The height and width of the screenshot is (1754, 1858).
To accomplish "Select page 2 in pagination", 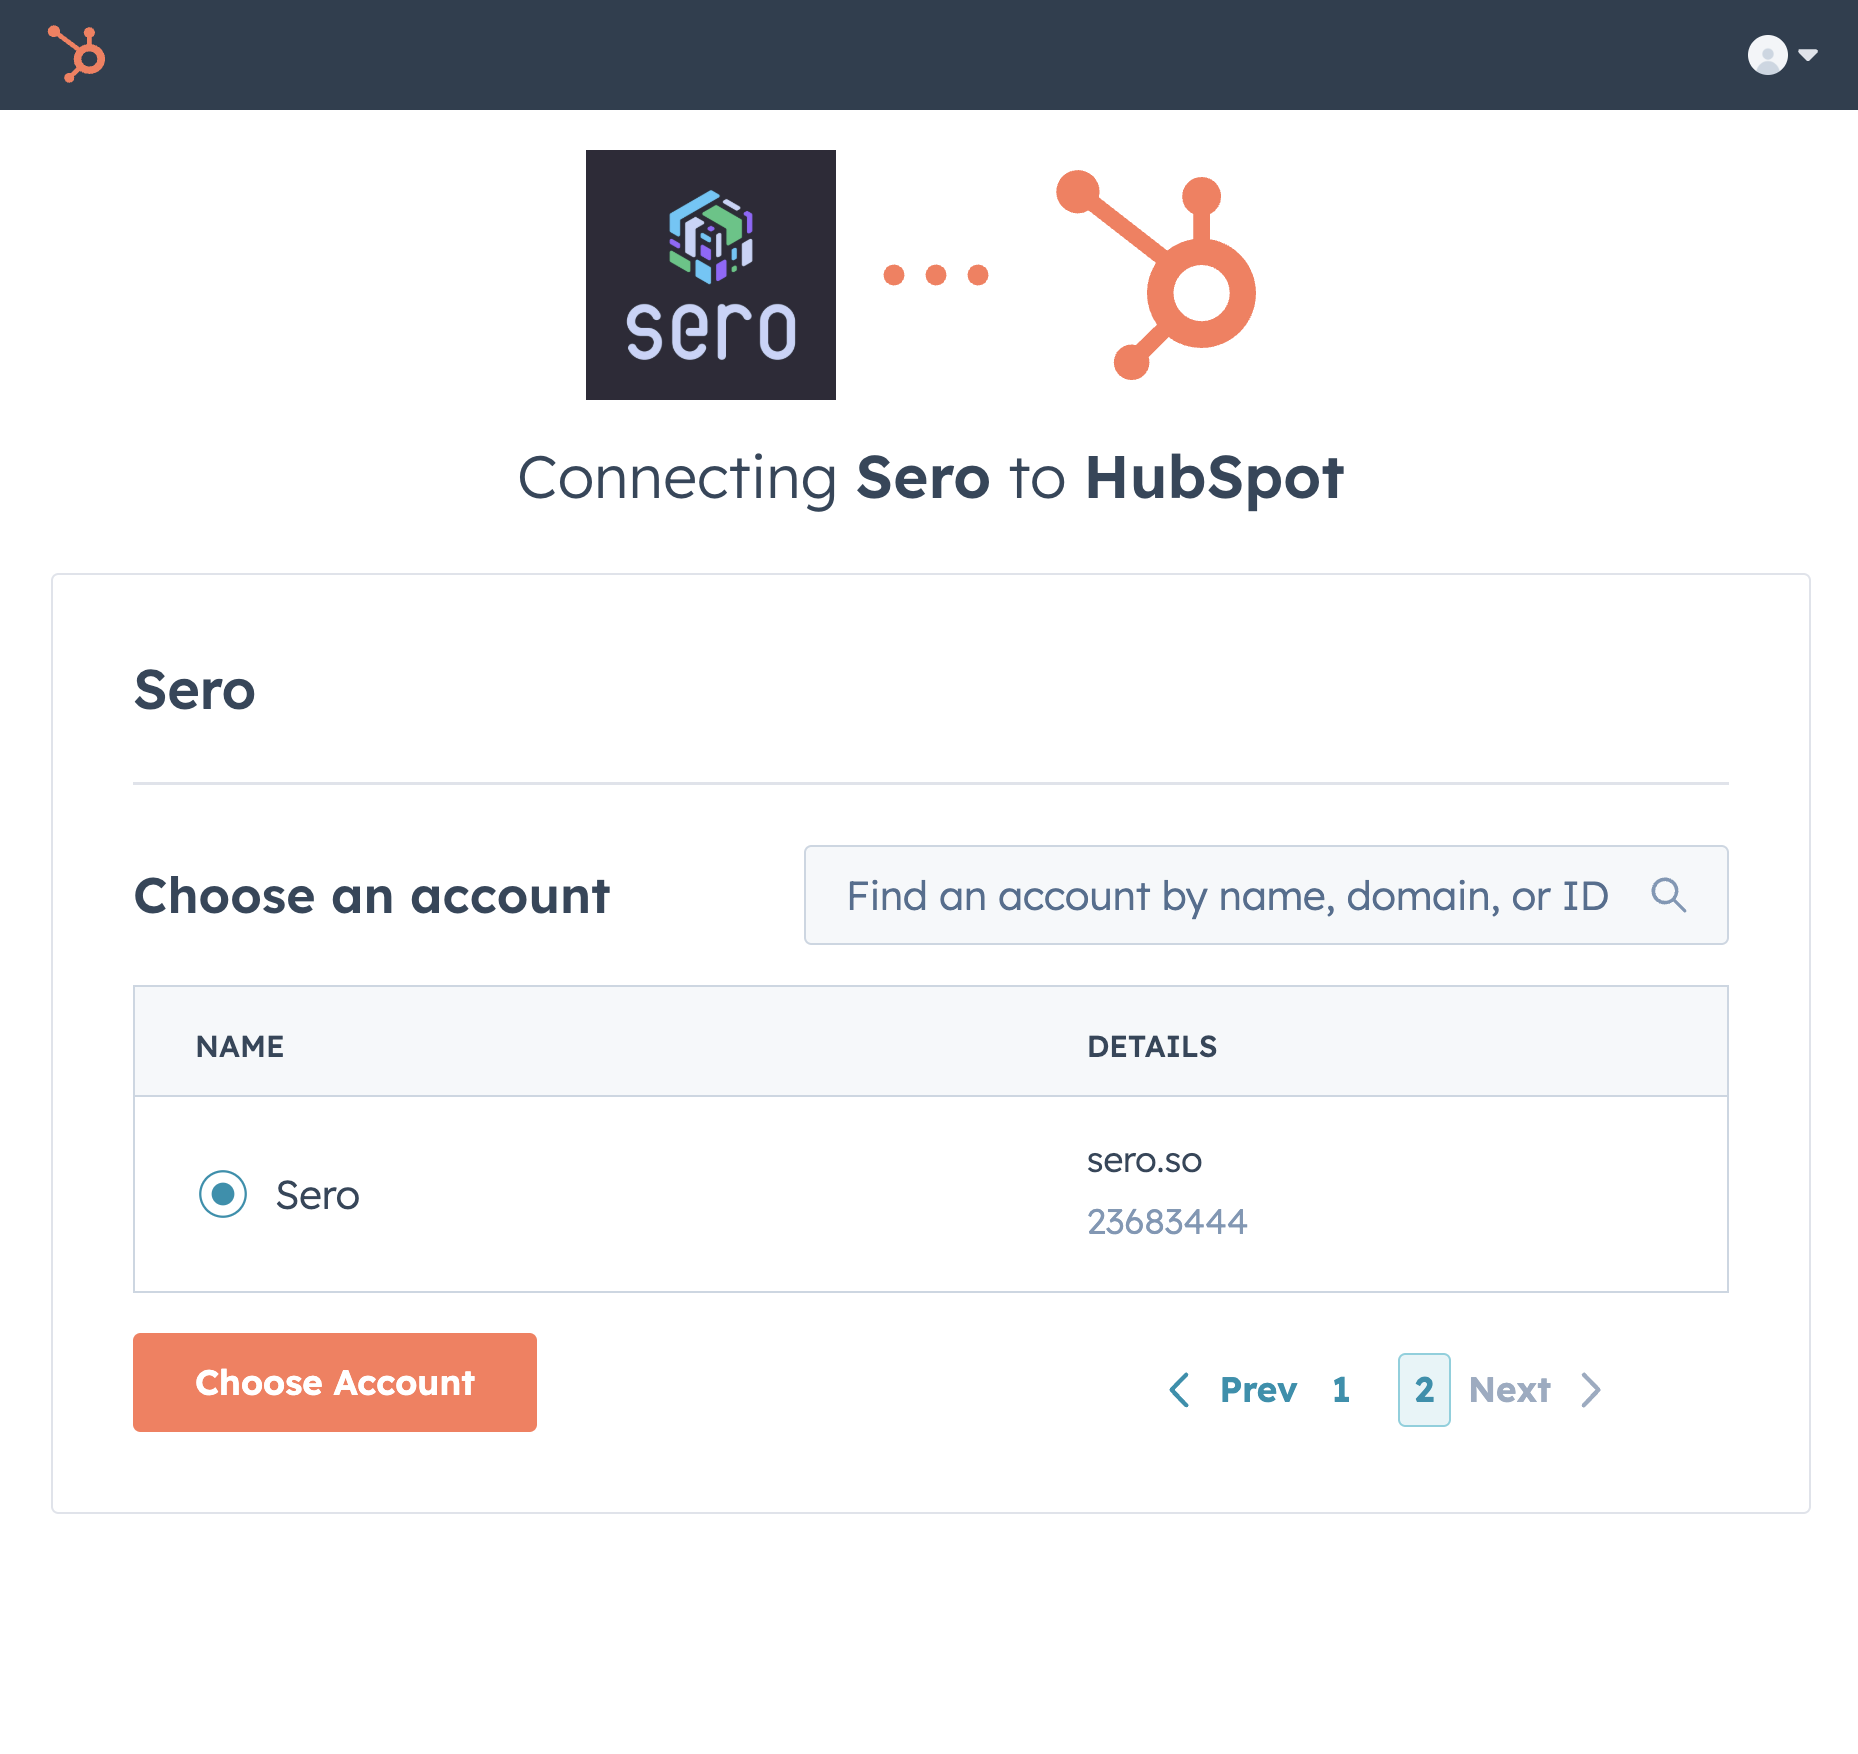I will (1424, 1389).
